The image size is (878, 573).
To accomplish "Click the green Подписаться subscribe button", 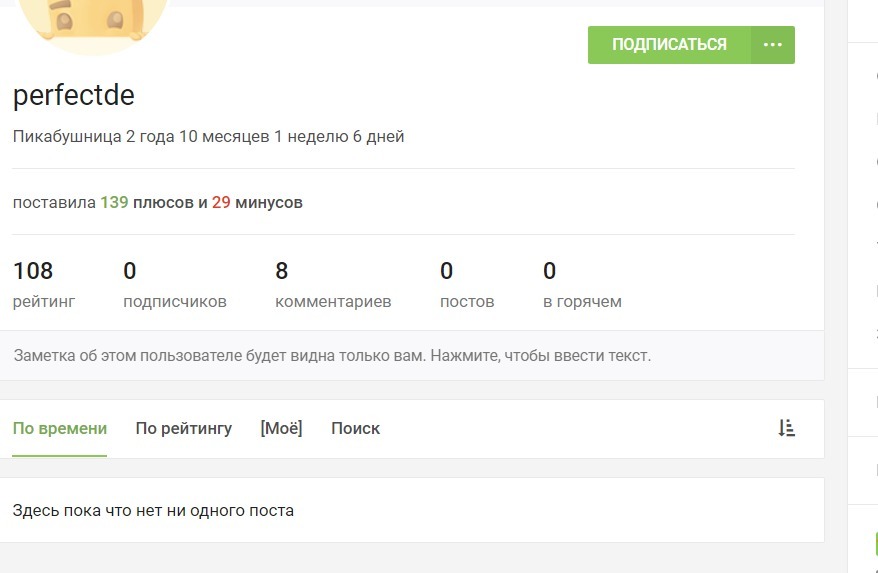I will coord(669,45).
